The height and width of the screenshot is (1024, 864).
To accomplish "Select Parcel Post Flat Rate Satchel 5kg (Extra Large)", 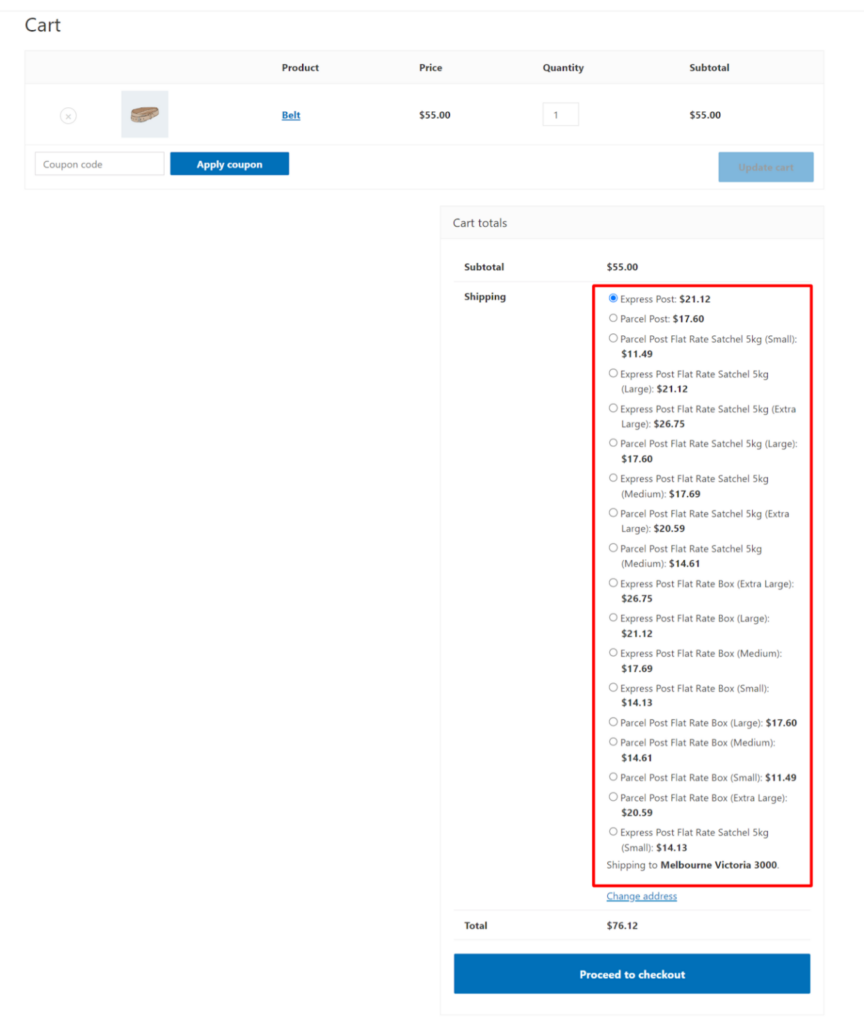I will coord(612,513).
